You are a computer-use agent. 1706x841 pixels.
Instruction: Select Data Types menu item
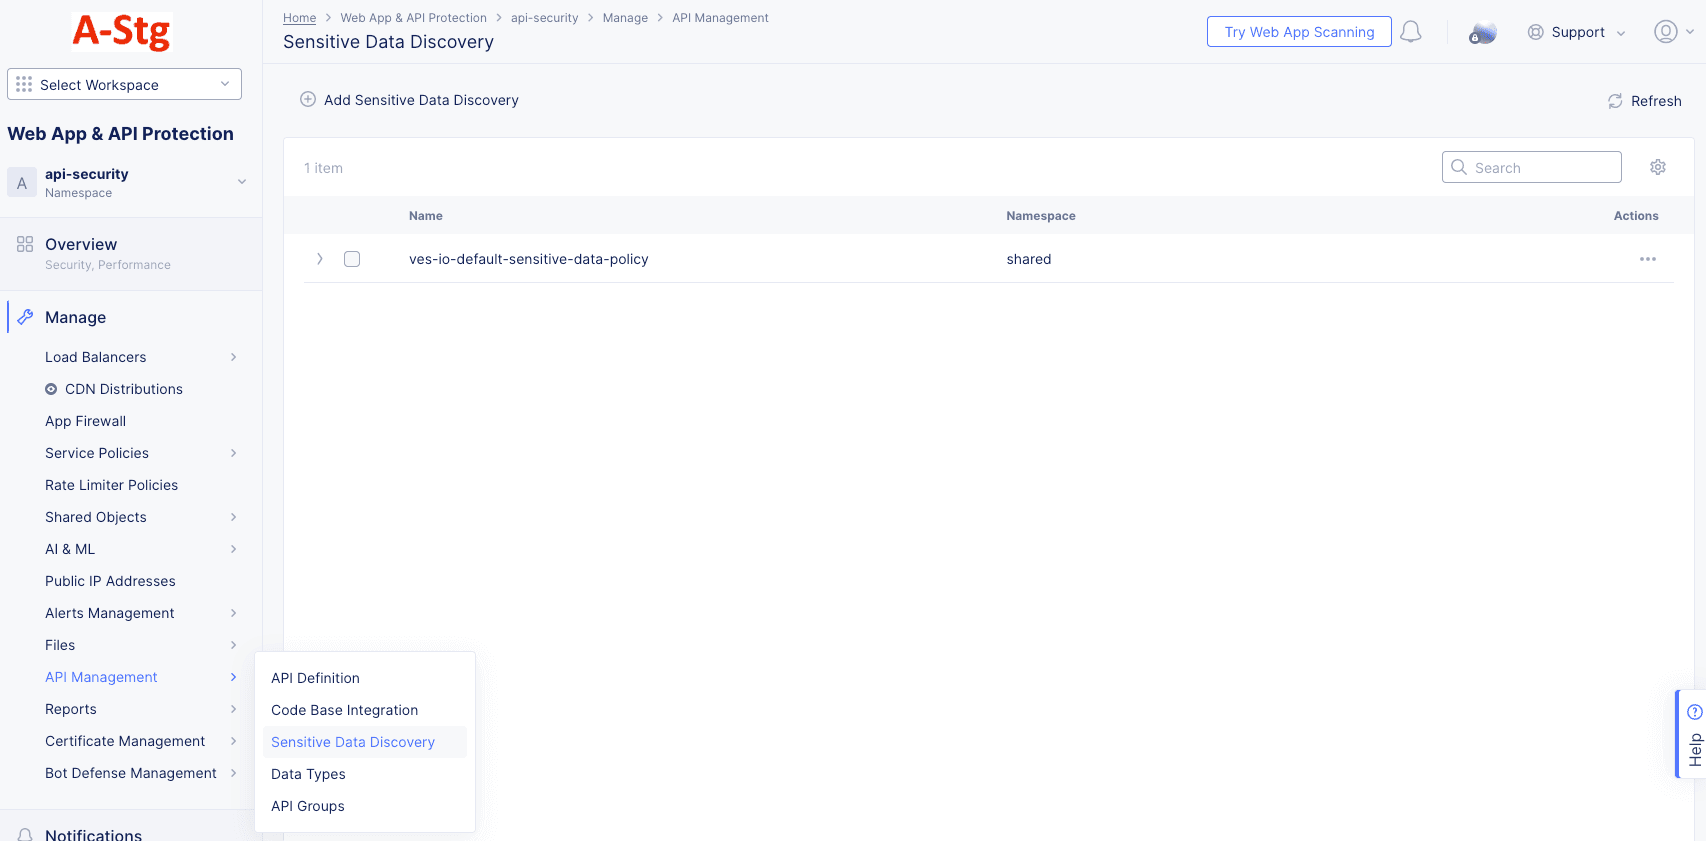pos(308,774)
